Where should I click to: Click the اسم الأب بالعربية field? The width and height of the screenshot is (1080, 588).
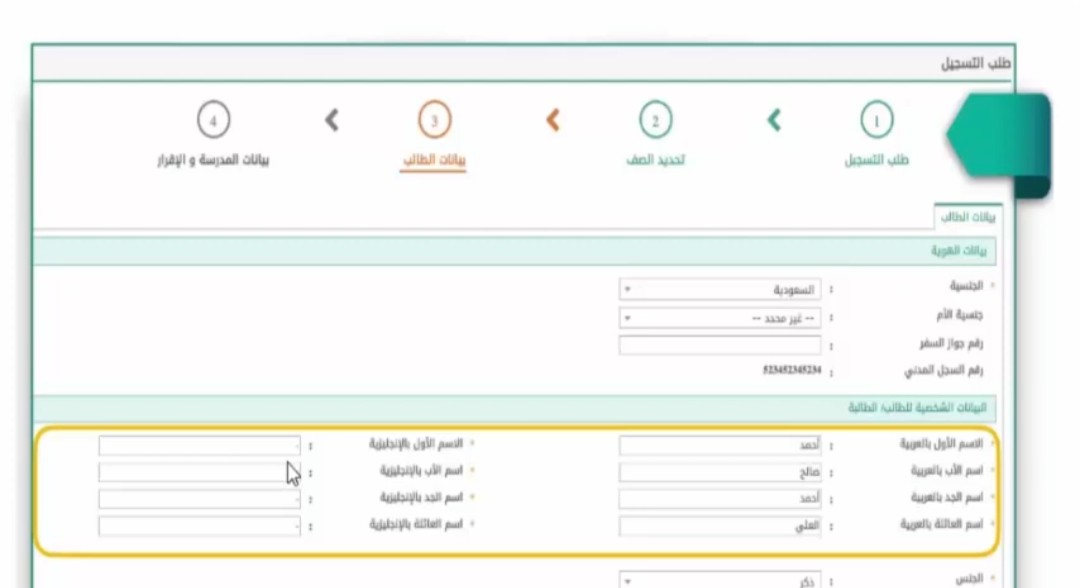(720, 472)
